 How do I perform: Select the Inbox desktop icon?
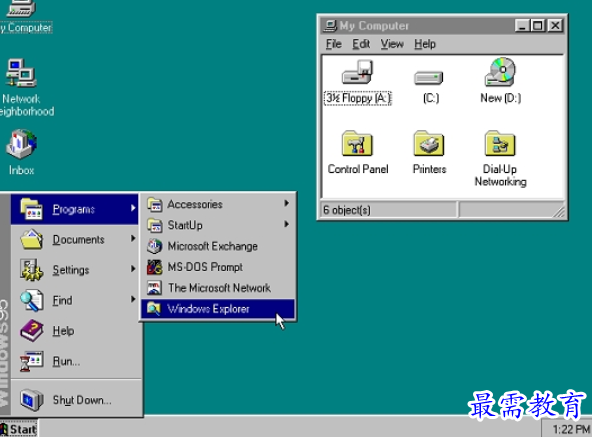point(21,144)
